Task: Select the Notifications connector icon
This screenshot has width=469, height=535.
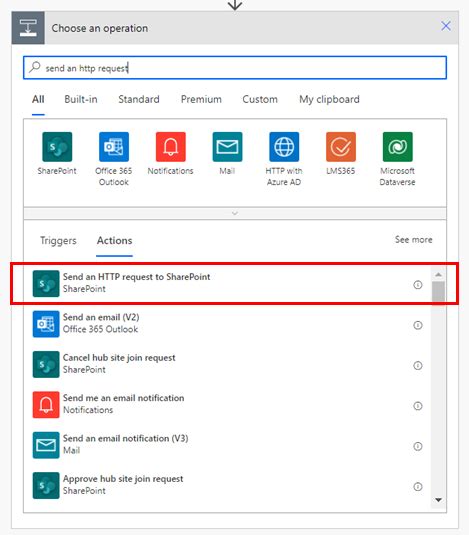Action: click(171, 147)
